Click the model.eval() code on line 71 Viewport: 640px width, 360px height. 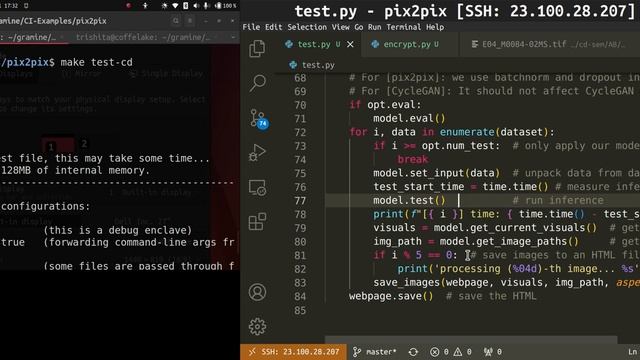409,118
